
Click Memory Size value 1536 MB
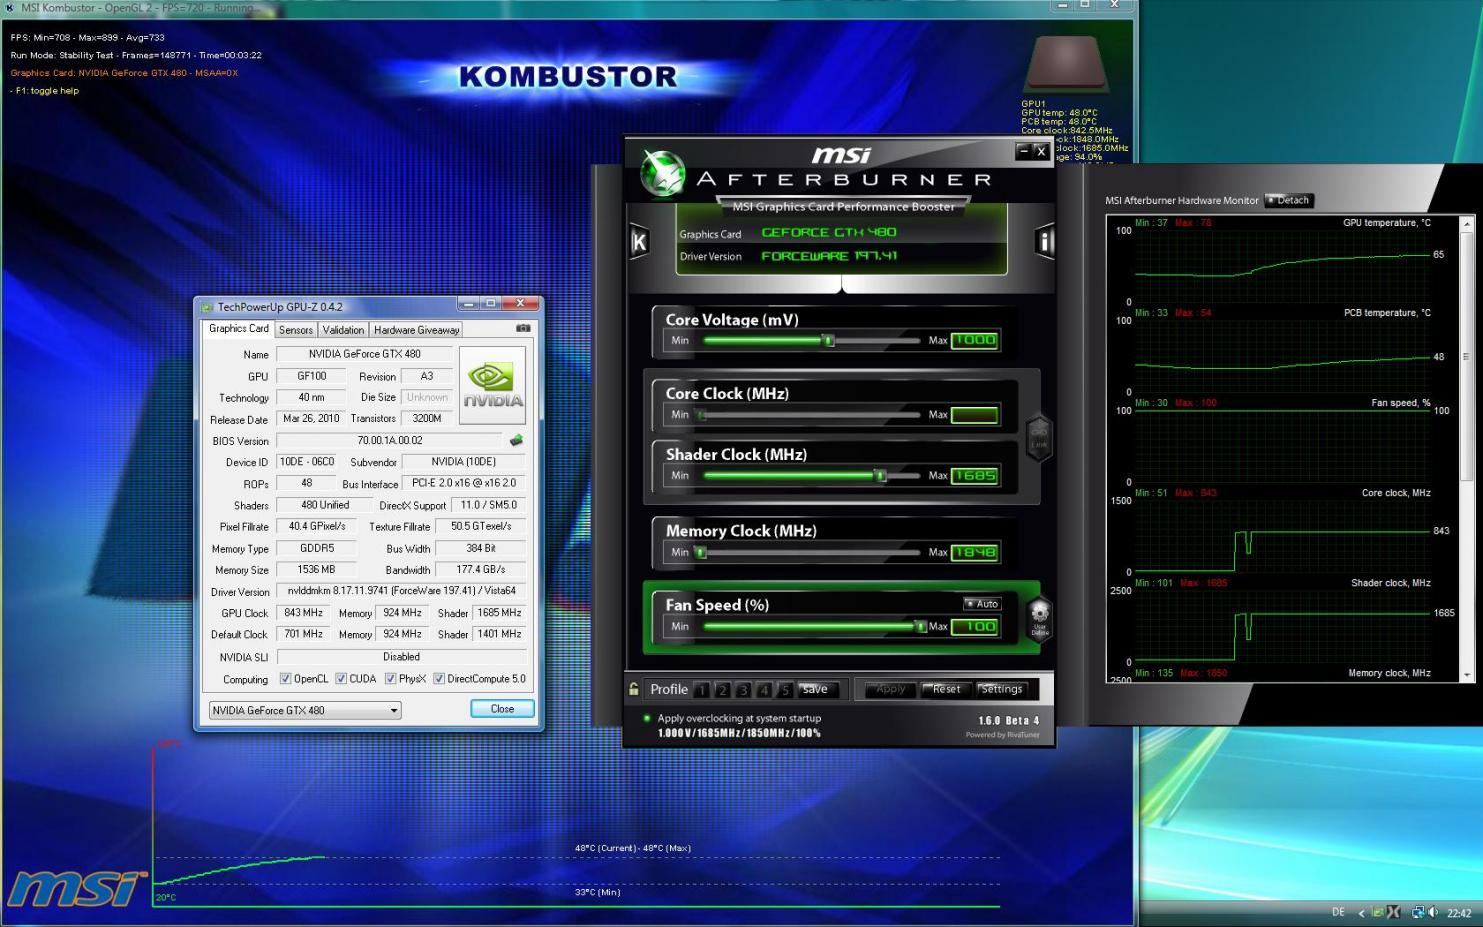coord(316,569)
